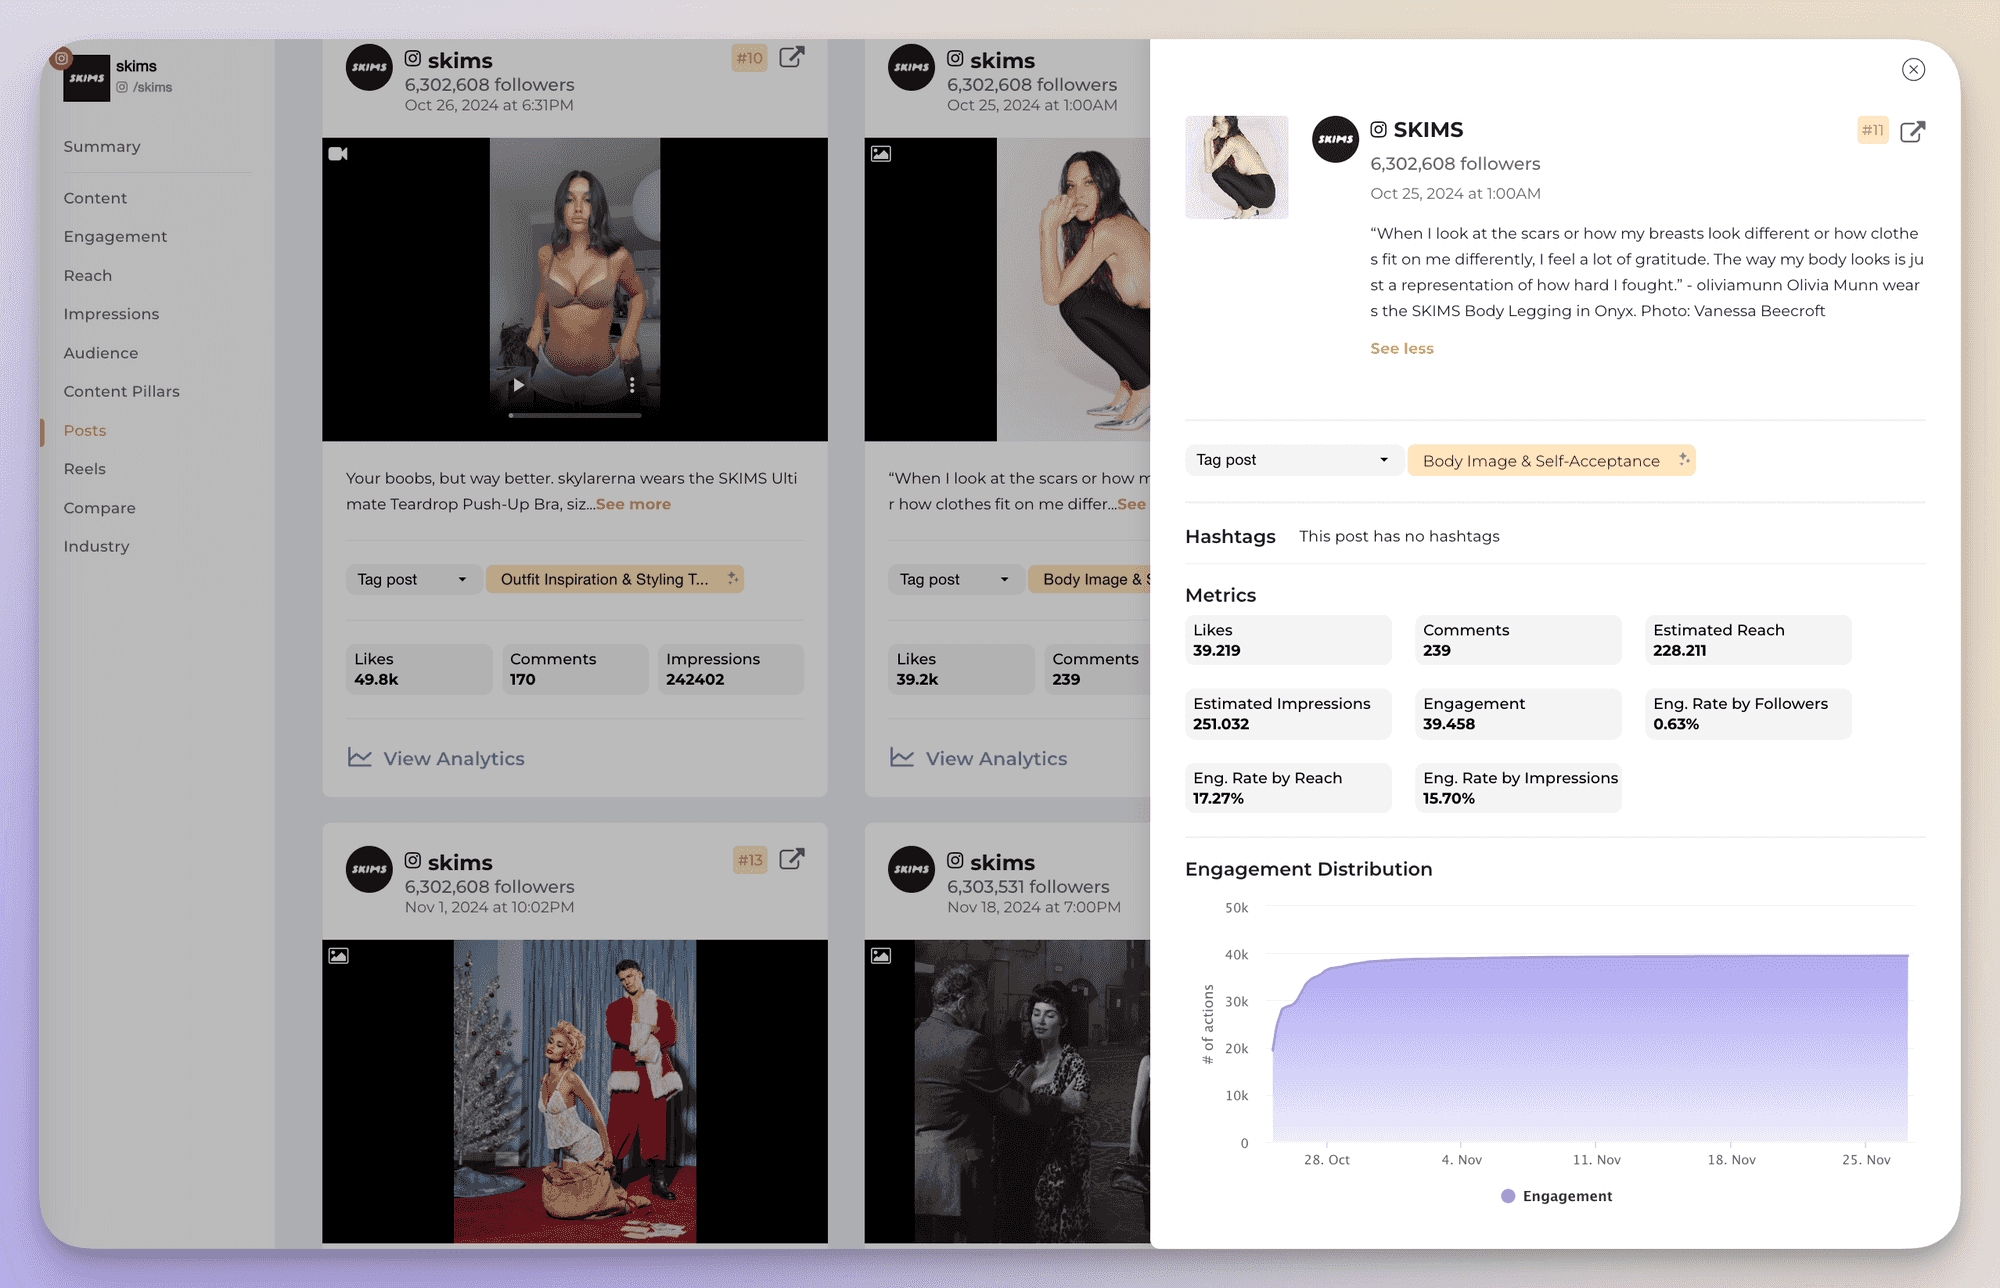The height and width of the screenshot is (1288, 2000).
Task: Click Instagram icon beside /skims handle
Action: (122, 87)
